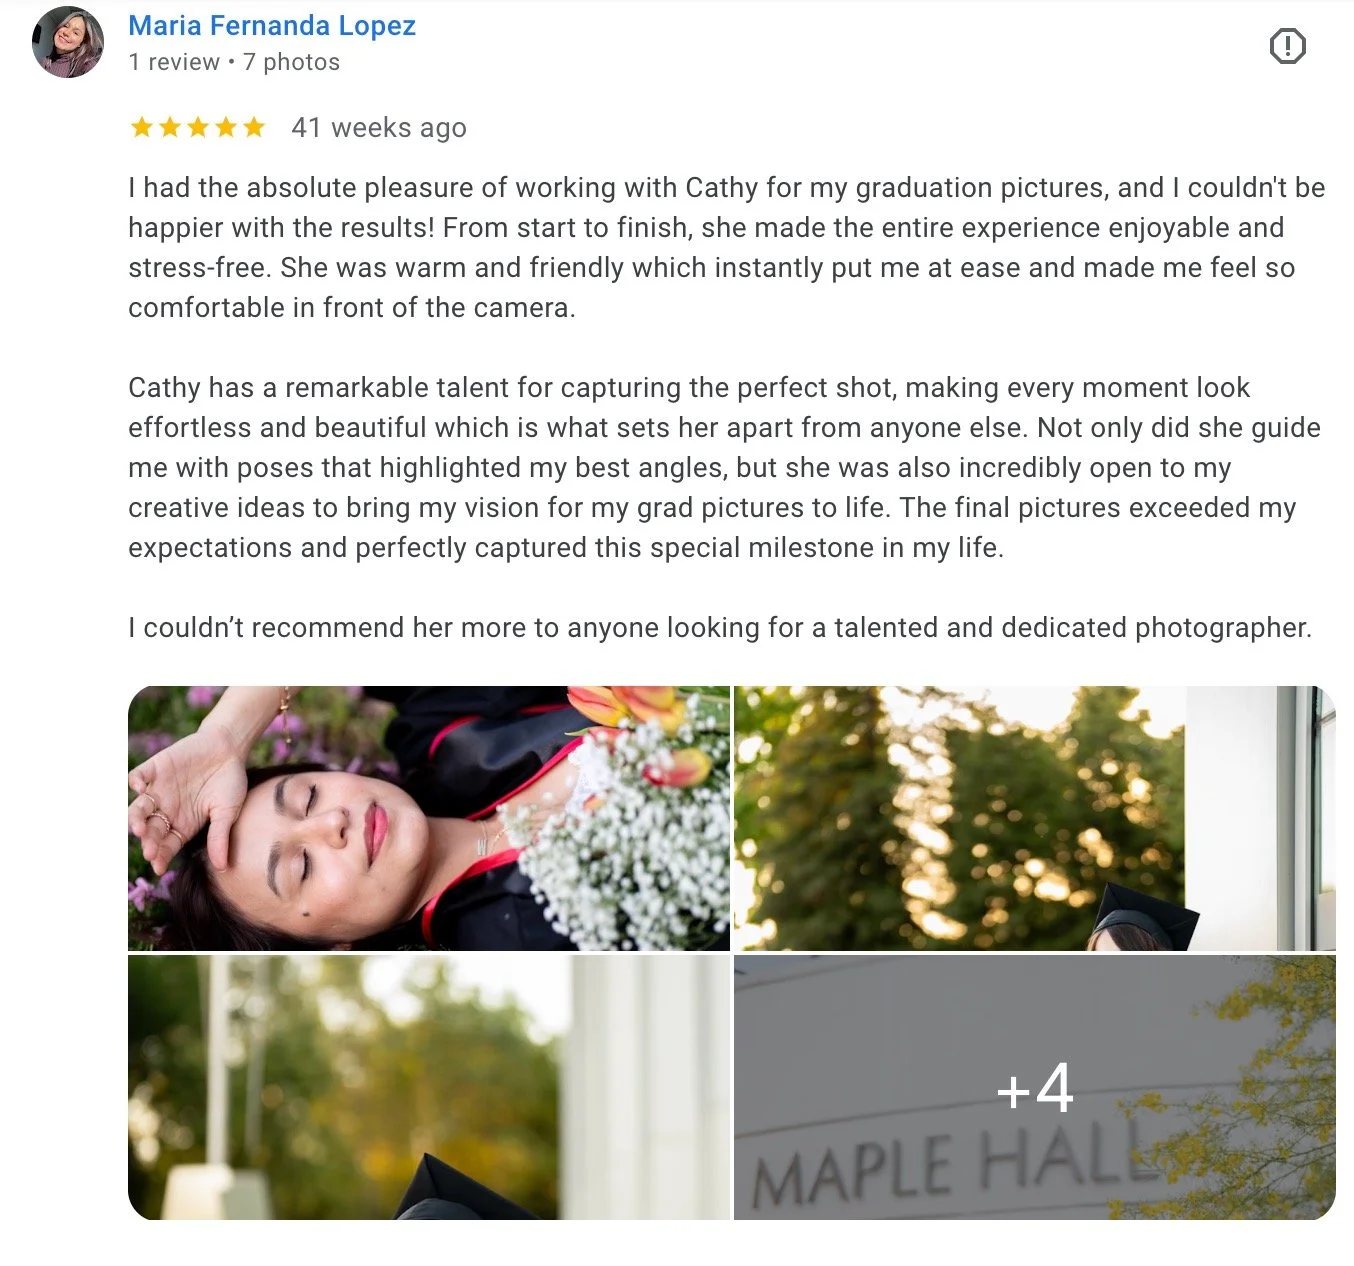Click the fifth yellow rating star
This screenshot has width=1354, height=1266.
[253, 127]
